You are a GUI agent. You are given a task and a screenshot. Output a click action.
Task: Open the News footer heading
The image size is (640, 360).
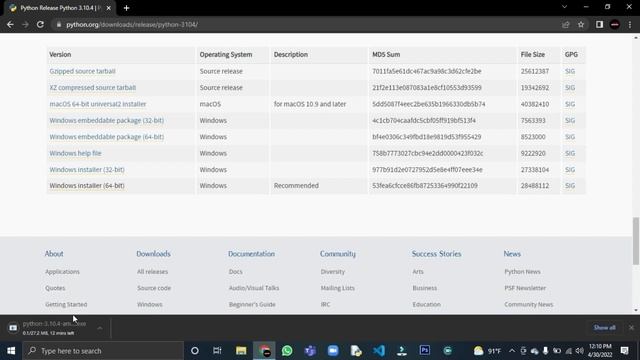(512, 253)
